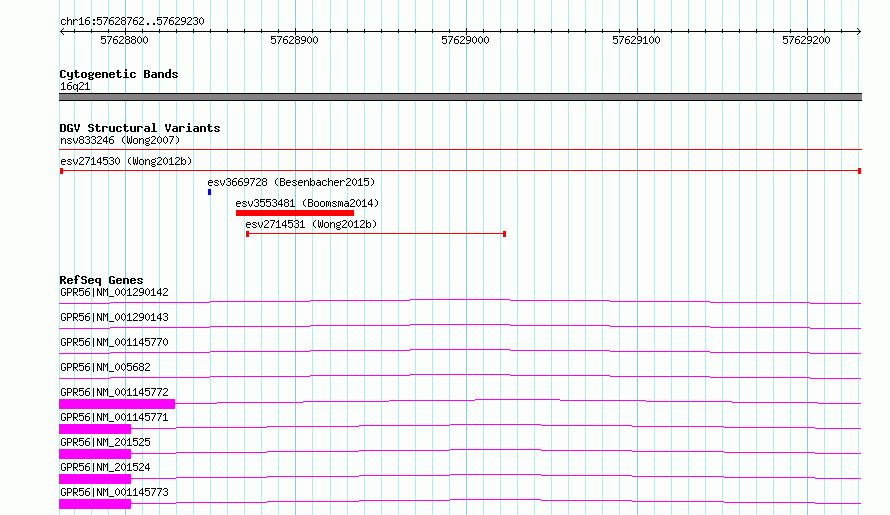The image size is (890, 515).
Task: Click the 57629000 position on the ruler
Action: point(465,41)
